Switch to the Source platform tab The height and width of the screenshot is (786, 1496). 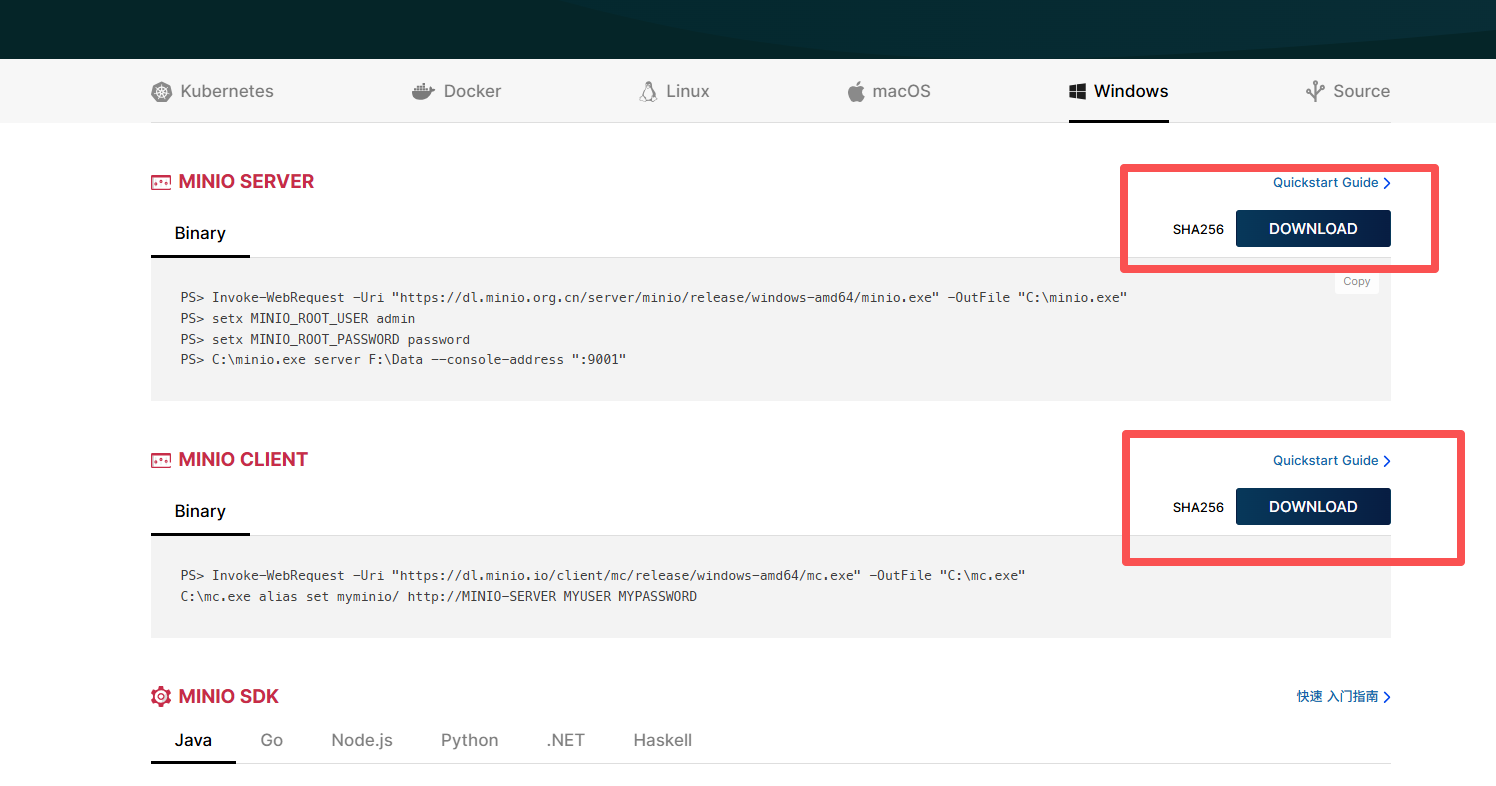[x=1348, y=91]
